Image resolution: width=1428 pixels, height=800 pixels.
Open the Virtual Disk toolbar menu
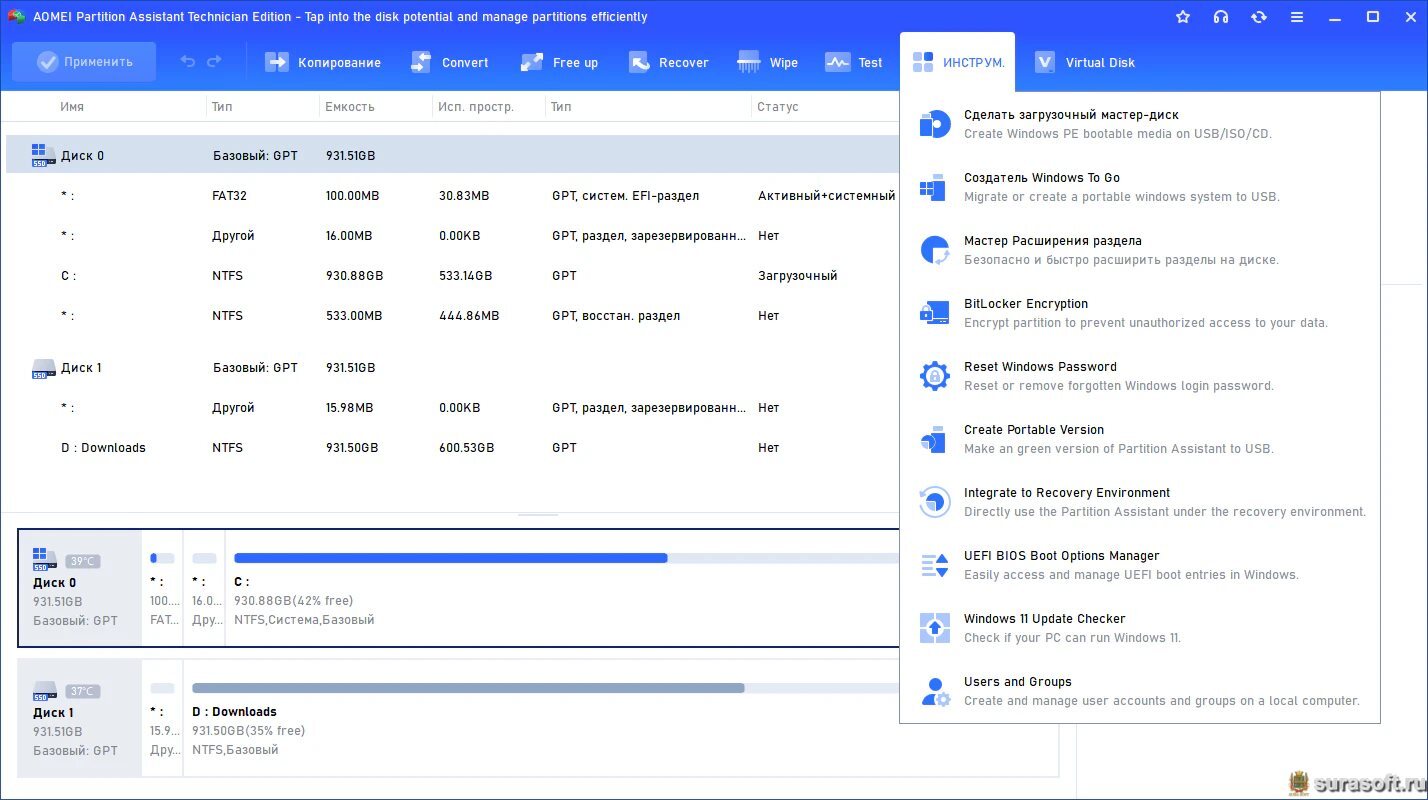pos(1085,62)
